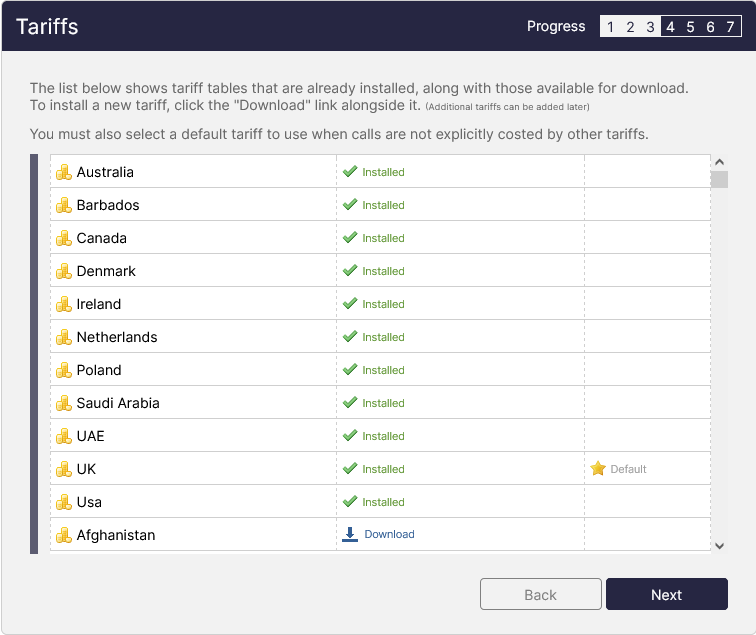The height and width of the screenshot is (635, 756).
Task: Click the download arrow icon for Afghanistan
Action: click(x=350, y=535)
